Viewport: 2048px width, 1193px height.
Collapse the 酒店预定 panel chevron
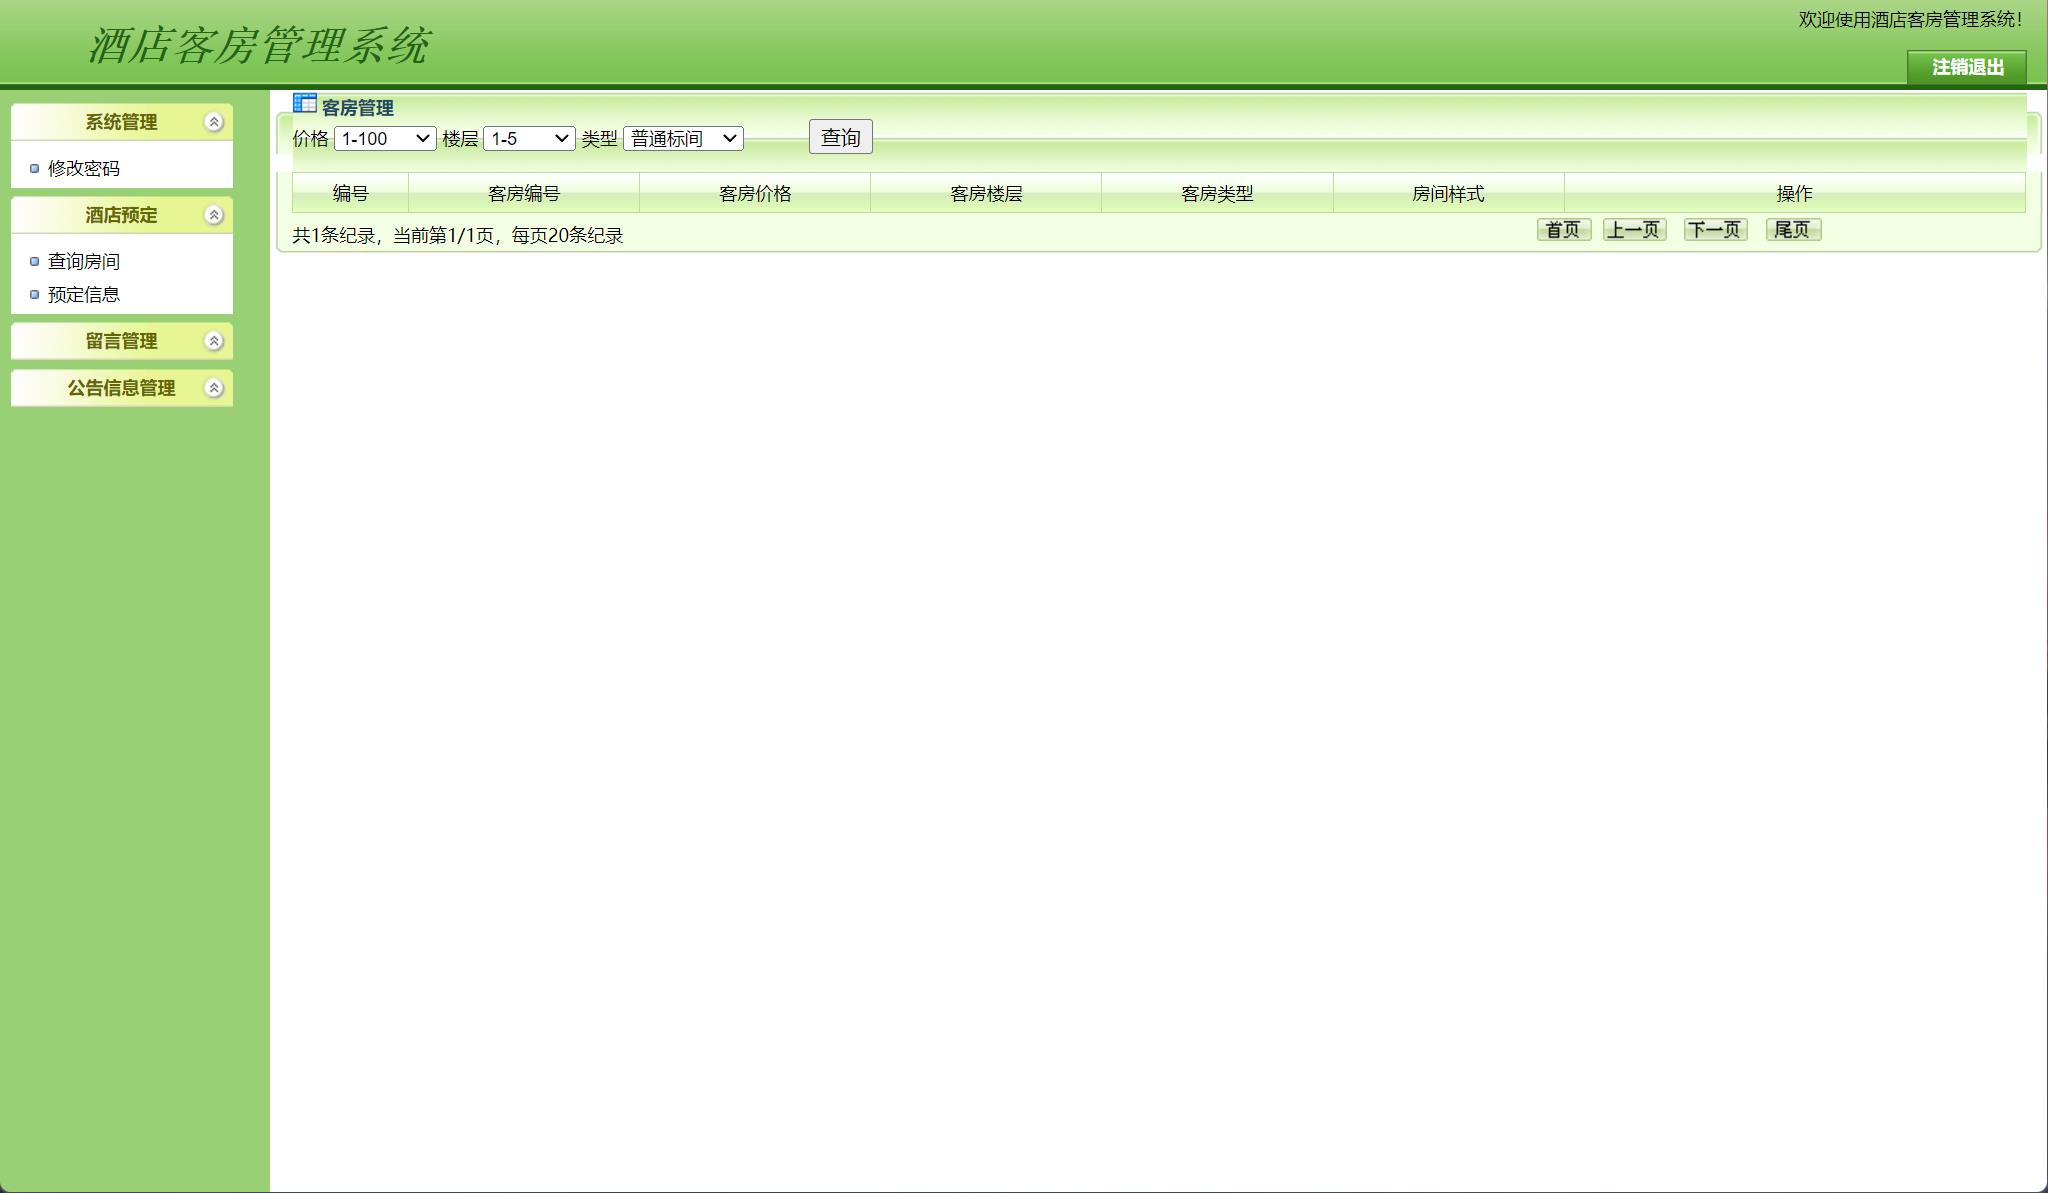pos(213,214)
